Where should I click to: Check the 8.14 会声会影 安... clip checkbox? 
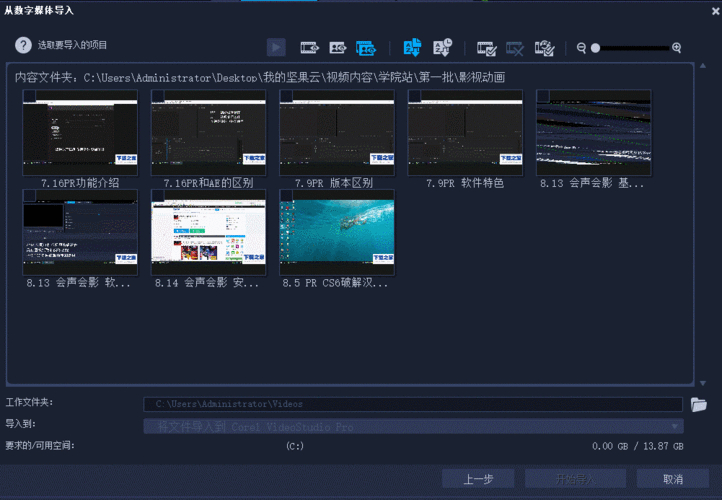pos(158,196)
